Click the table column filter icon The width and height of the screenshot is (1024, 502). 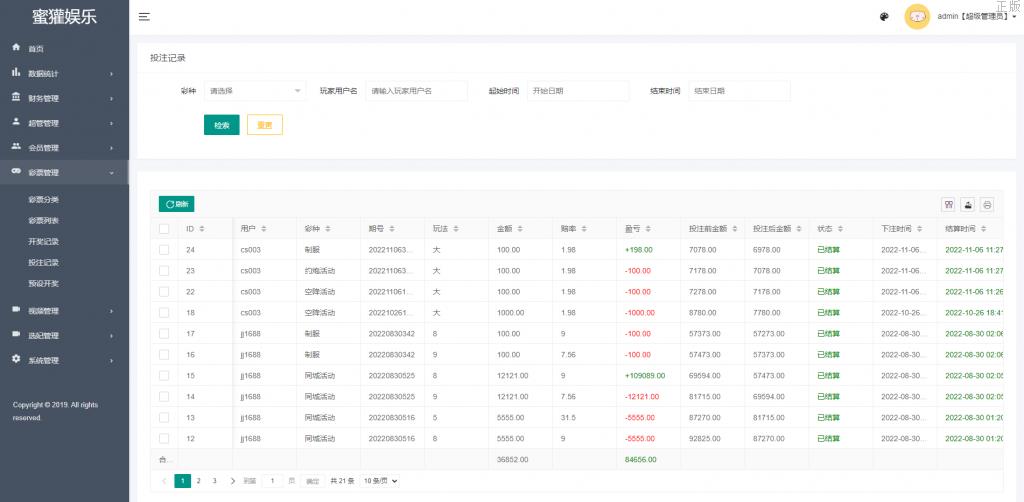948,204
